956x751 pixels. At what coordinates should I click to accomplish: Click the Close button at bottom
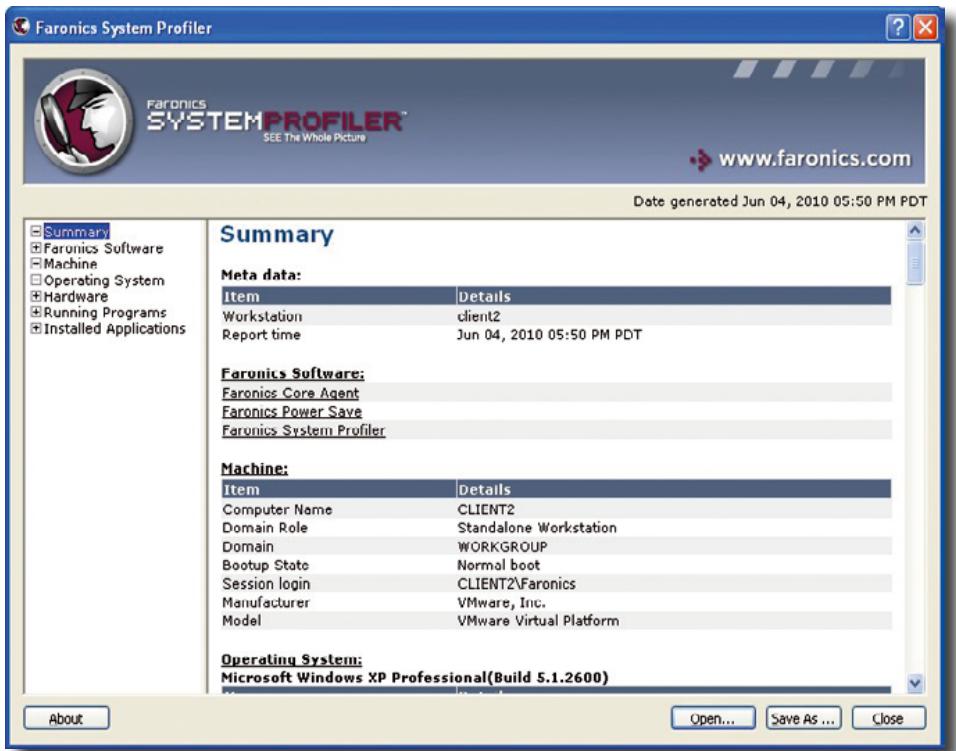click(x=888, y=719)
